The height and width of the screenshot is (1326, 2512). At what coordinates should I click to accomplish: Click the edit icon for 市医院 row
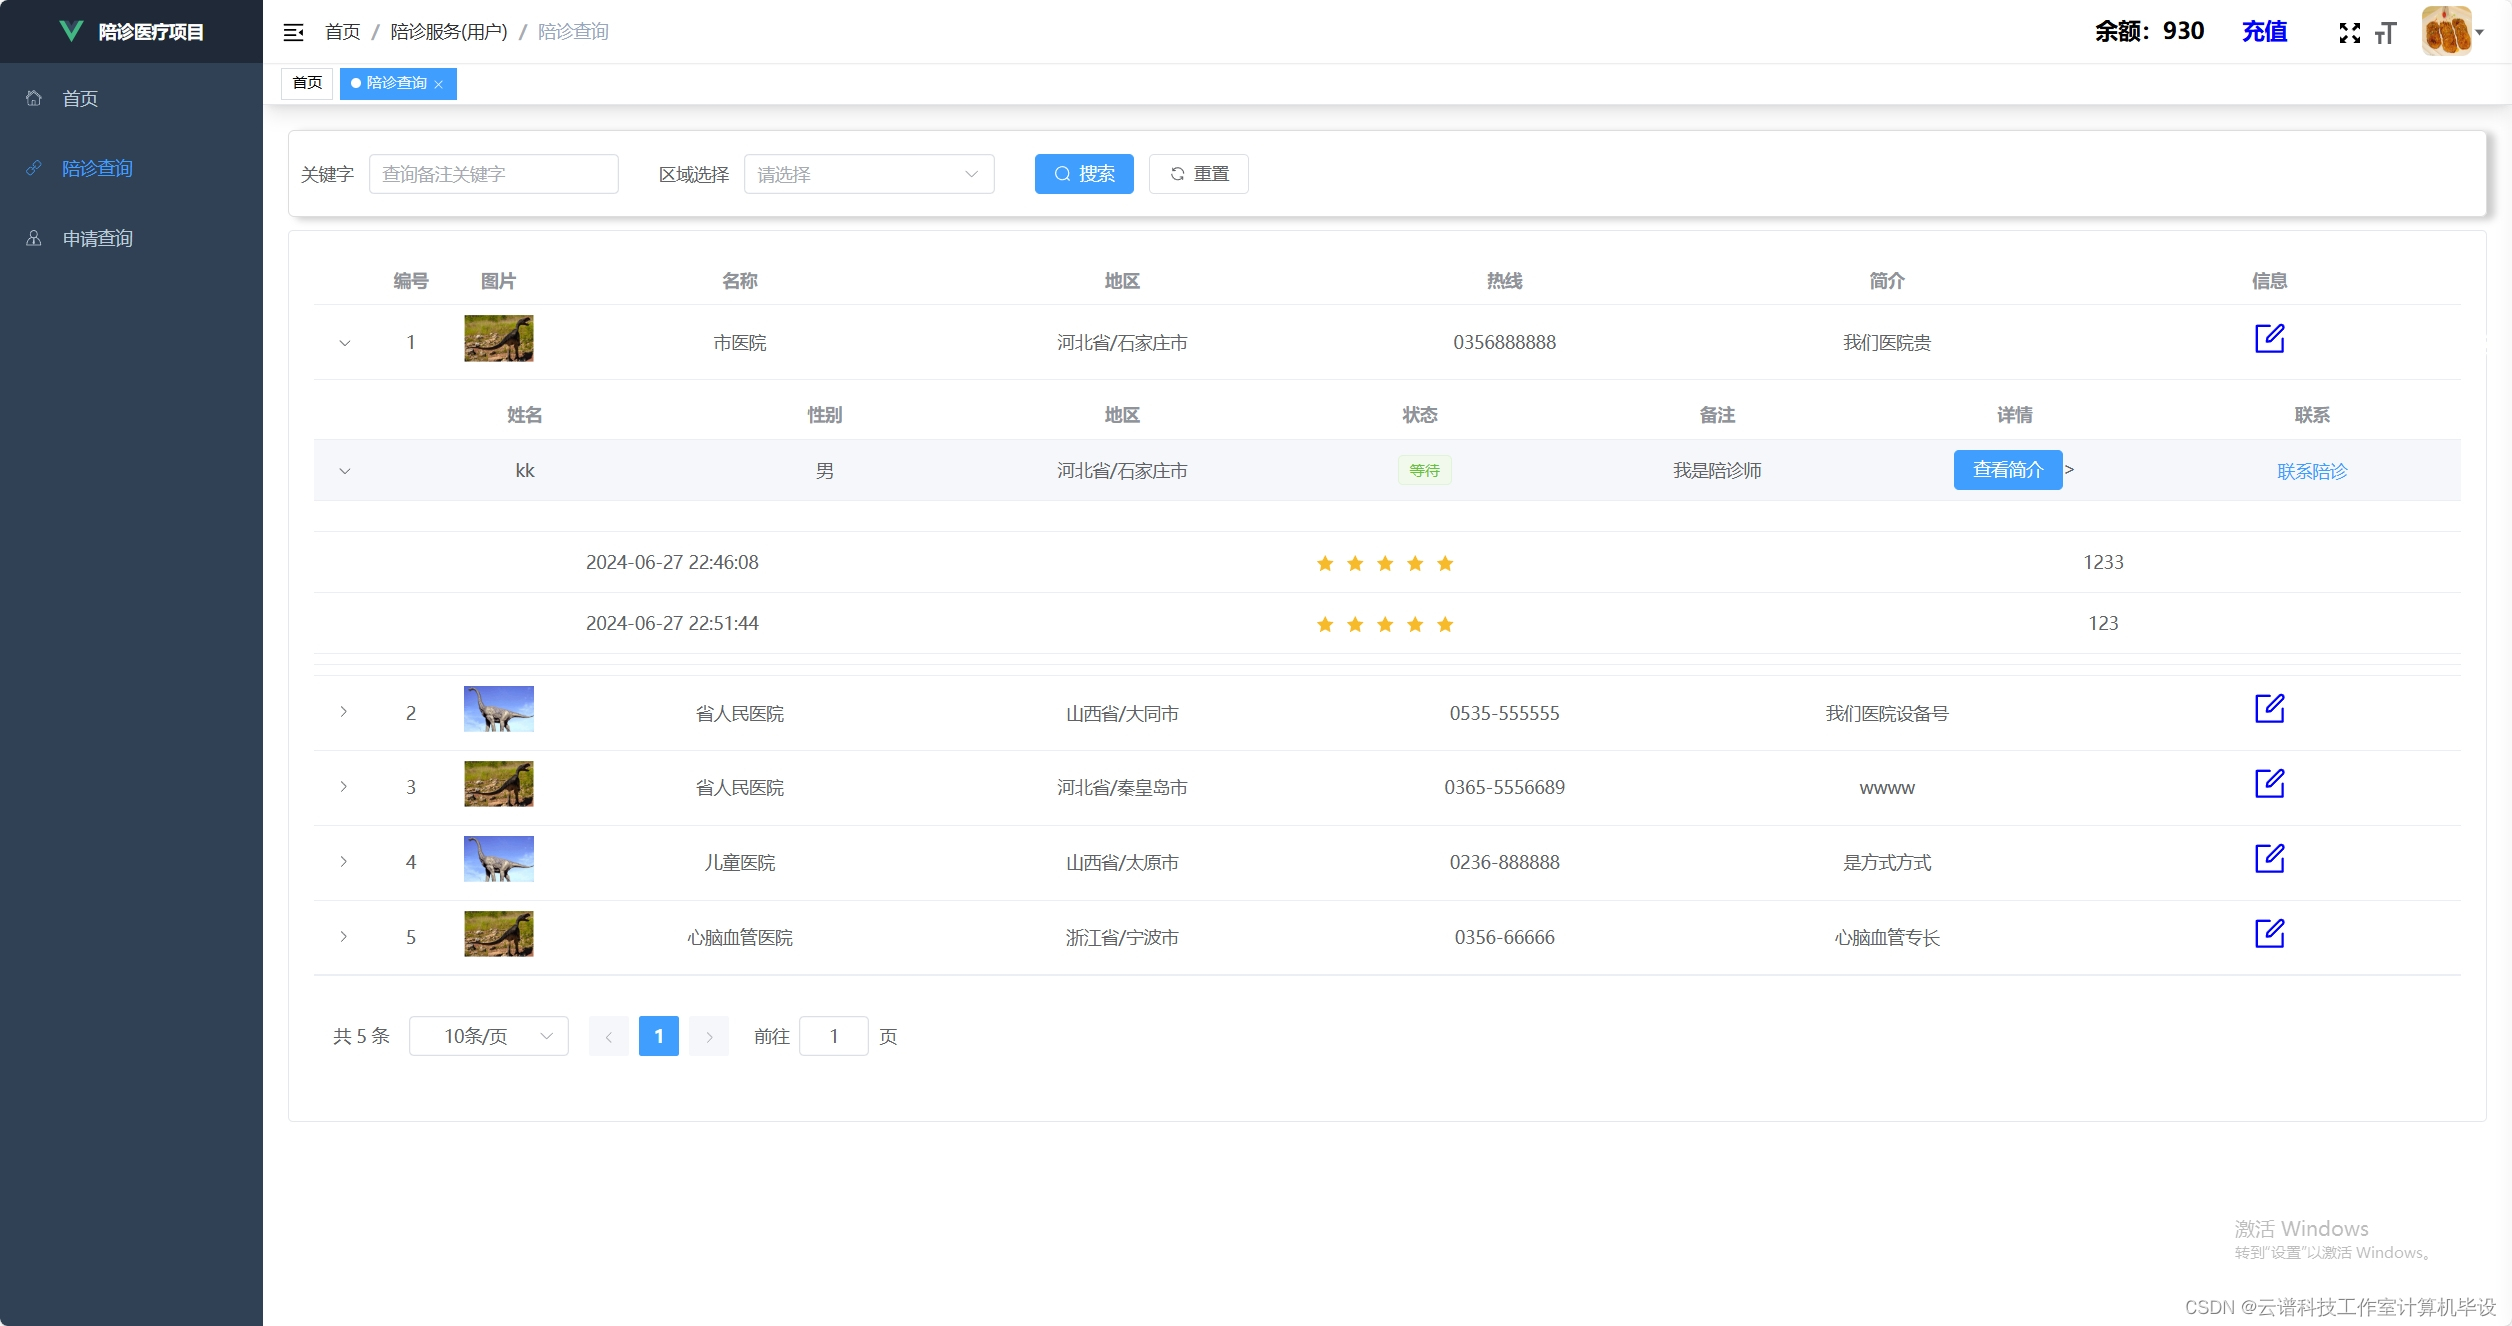pyautogui.click(x=2269, y=339)
